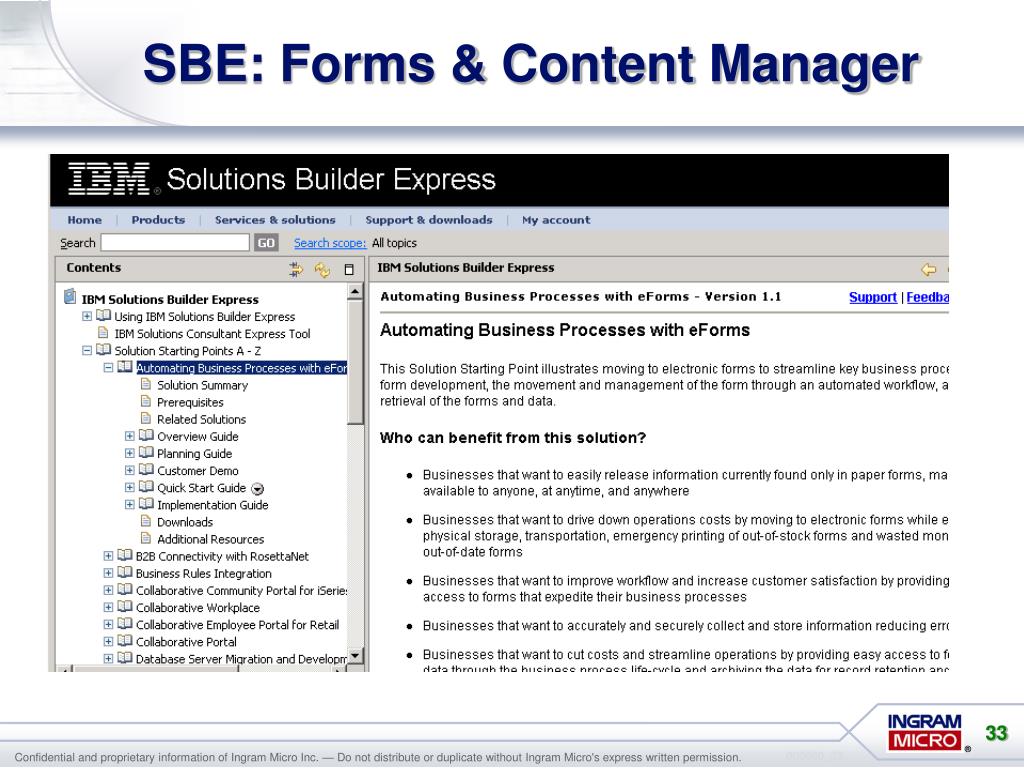Screen dimensions: 1024x768
Task: Open the Support link
Action: coord(872,297)
